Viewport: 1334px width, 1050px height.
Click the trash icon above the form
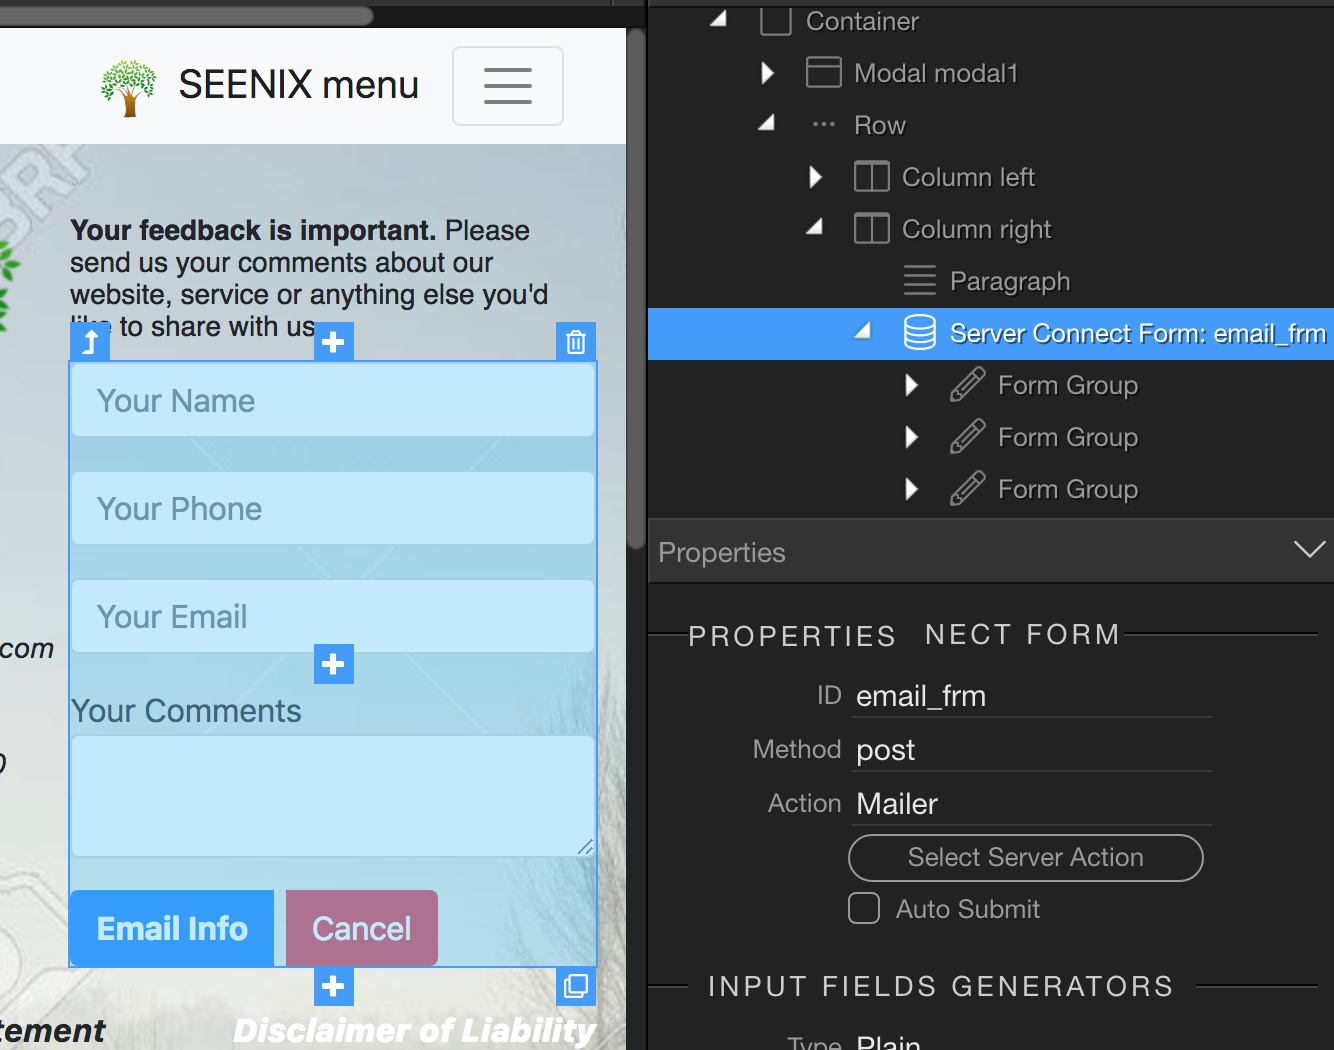tap(576, 342)
